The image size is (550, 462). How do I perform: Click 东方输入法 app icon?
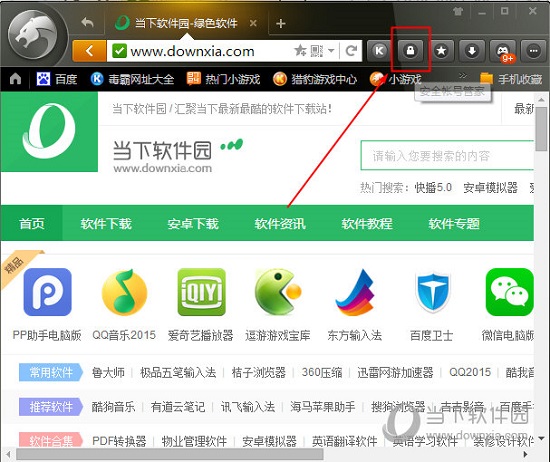[x=355, y=292]
